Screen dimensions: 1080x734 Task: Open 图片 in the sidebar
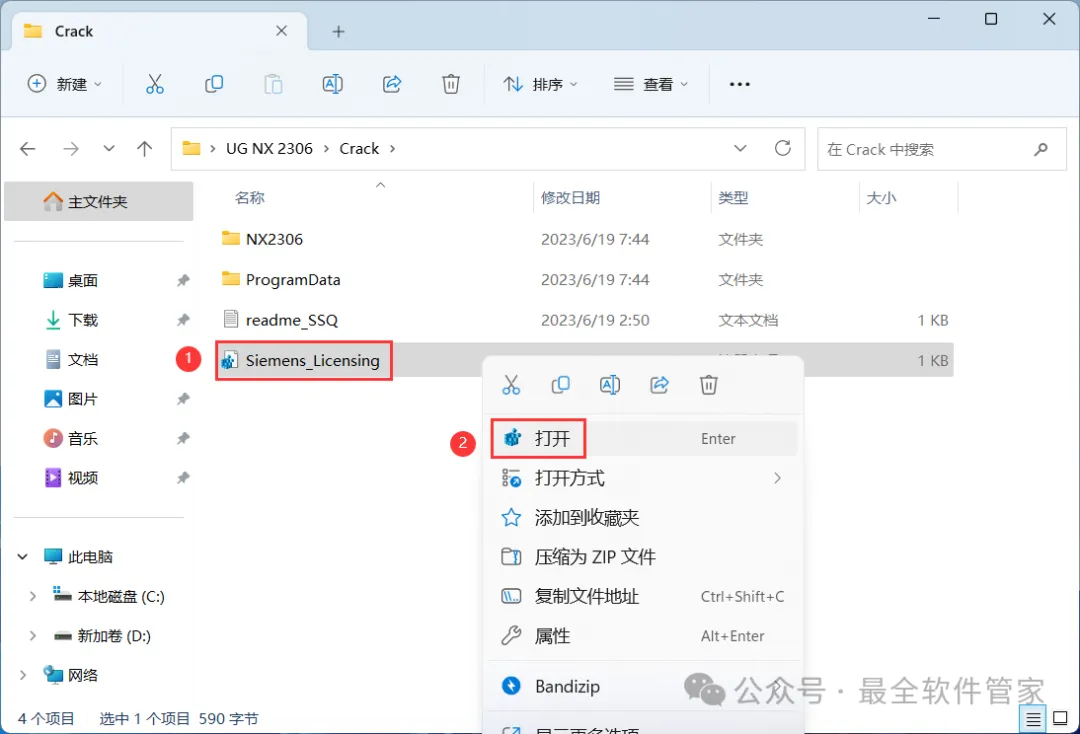point(83,399)
